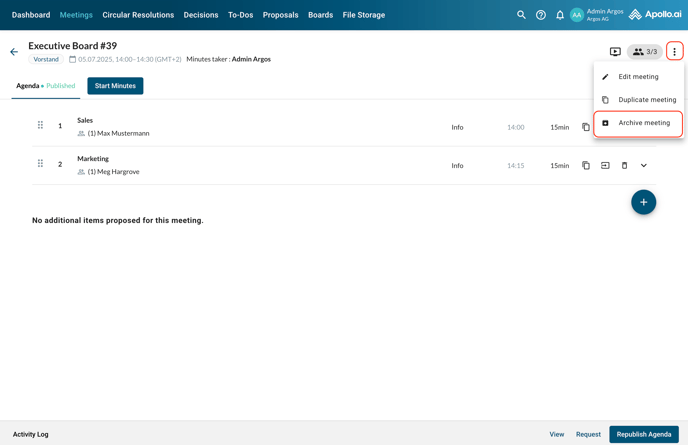Open the Admin Argos account menu
The height and width of the screenshot is (445, 688).
[598, 15]
